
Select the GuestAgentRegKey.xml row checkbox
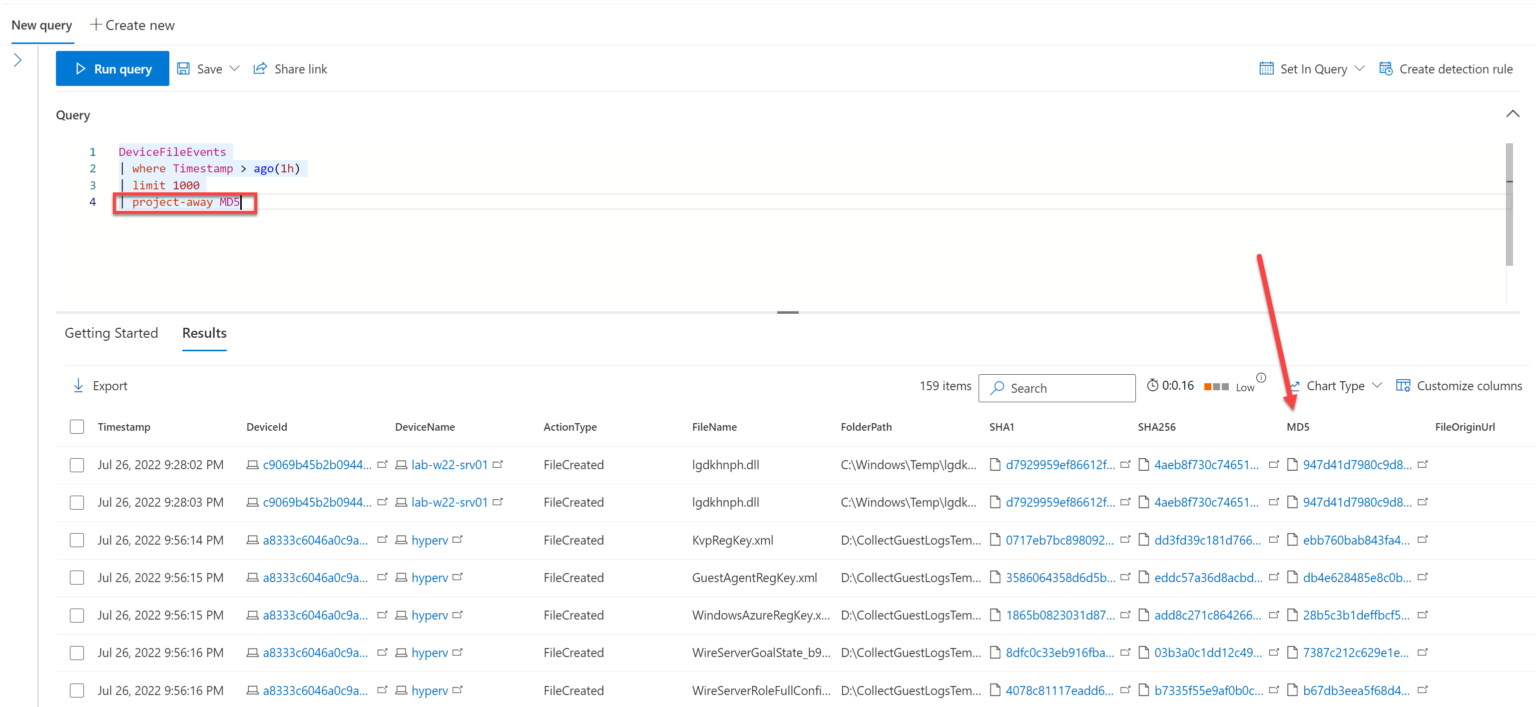[77, 578]
